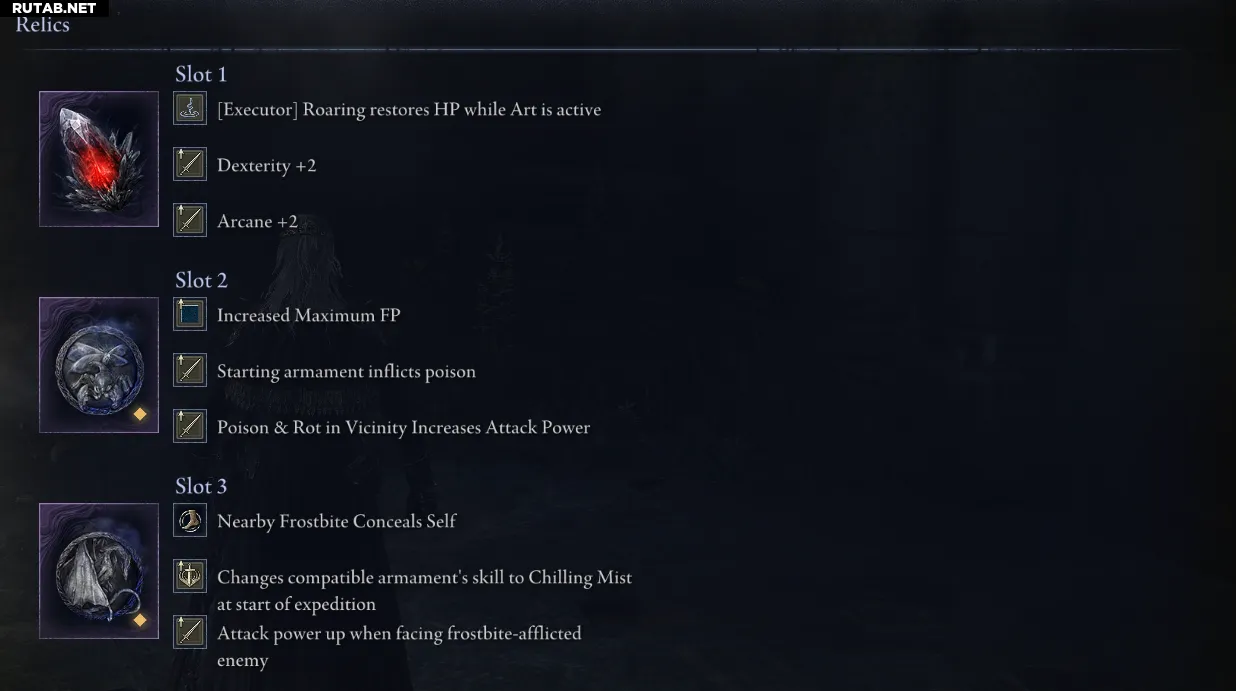Click the red crystal relic in Slot 1

coord(99,159)
